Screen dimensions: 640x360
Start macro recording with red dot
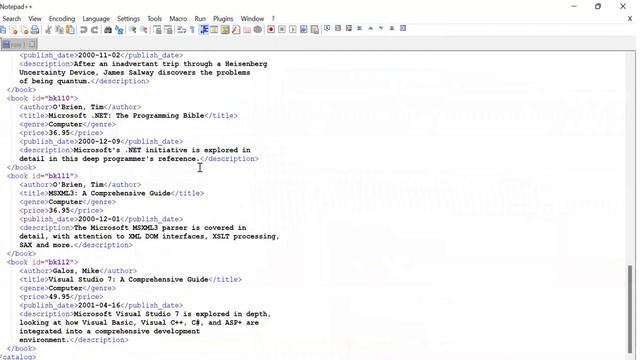271,30
